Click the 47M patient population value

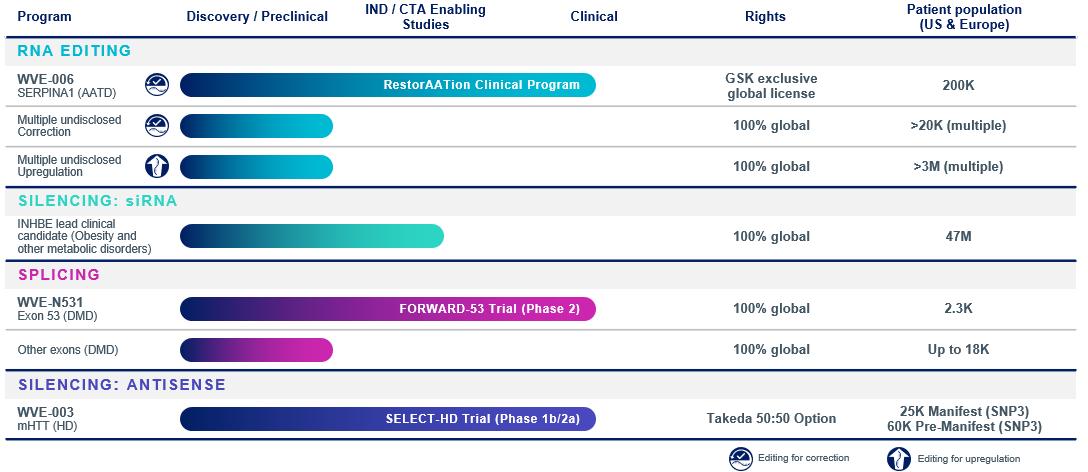pyautogui.click(x=958, y=237)
